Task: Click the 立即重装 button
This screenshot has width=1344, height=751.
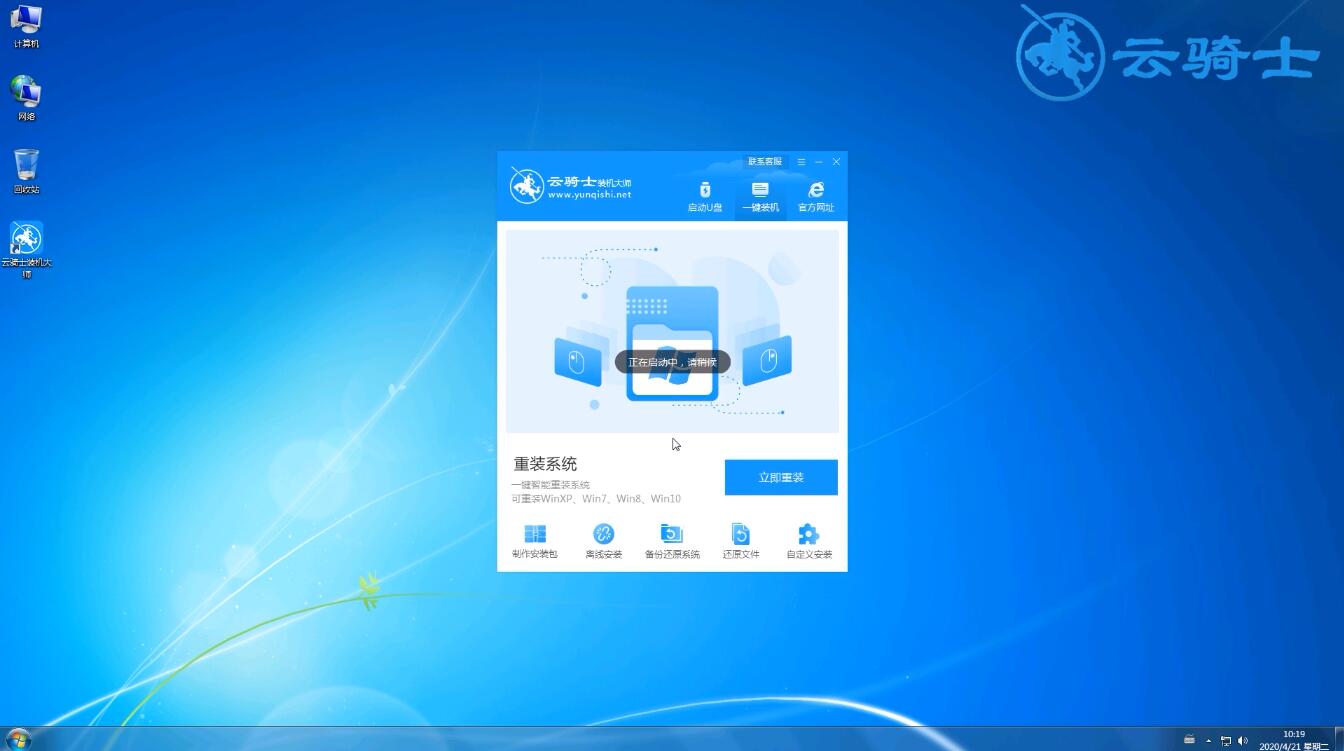Action: 781,477
